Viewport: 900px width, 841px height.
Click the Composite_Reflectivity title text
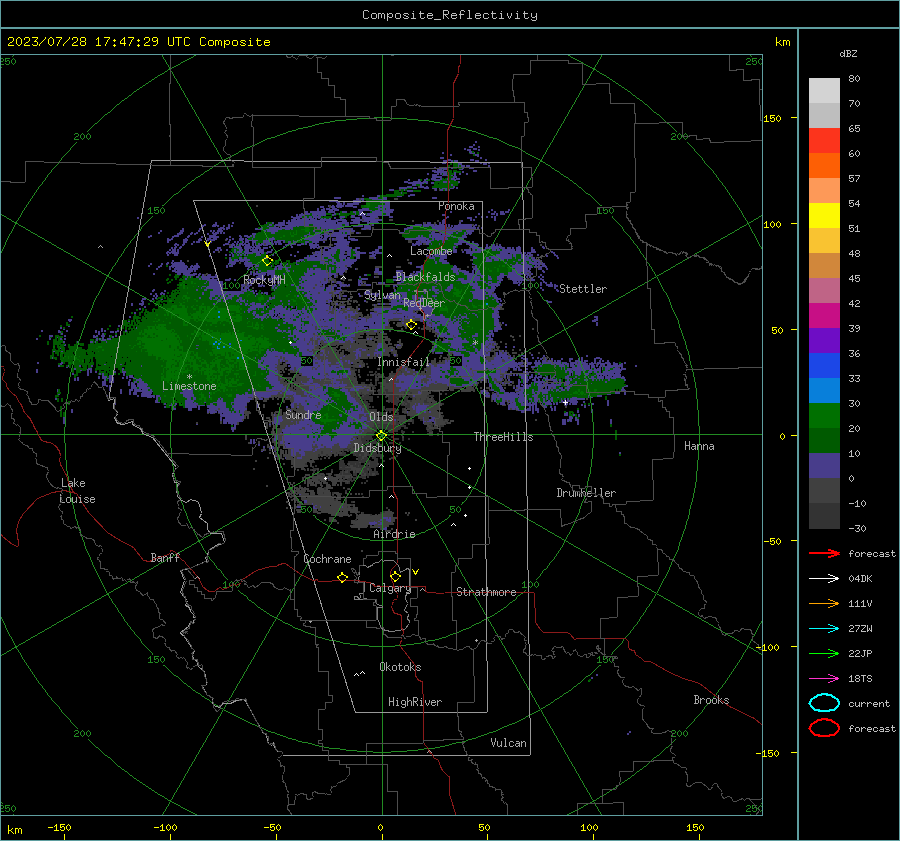point(449,15)
